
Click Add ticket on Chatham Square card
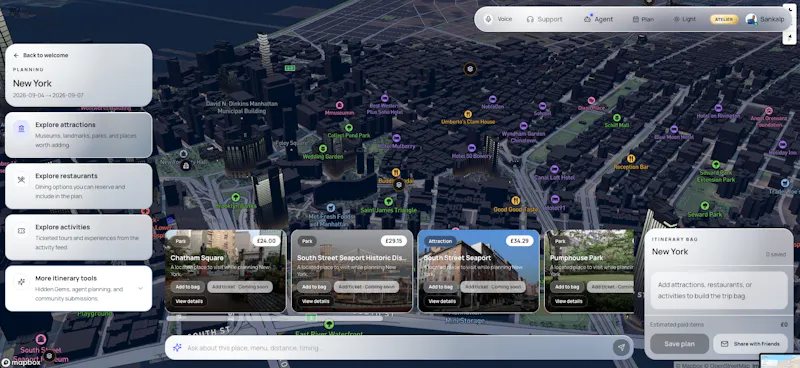click(x=240, y=287)
